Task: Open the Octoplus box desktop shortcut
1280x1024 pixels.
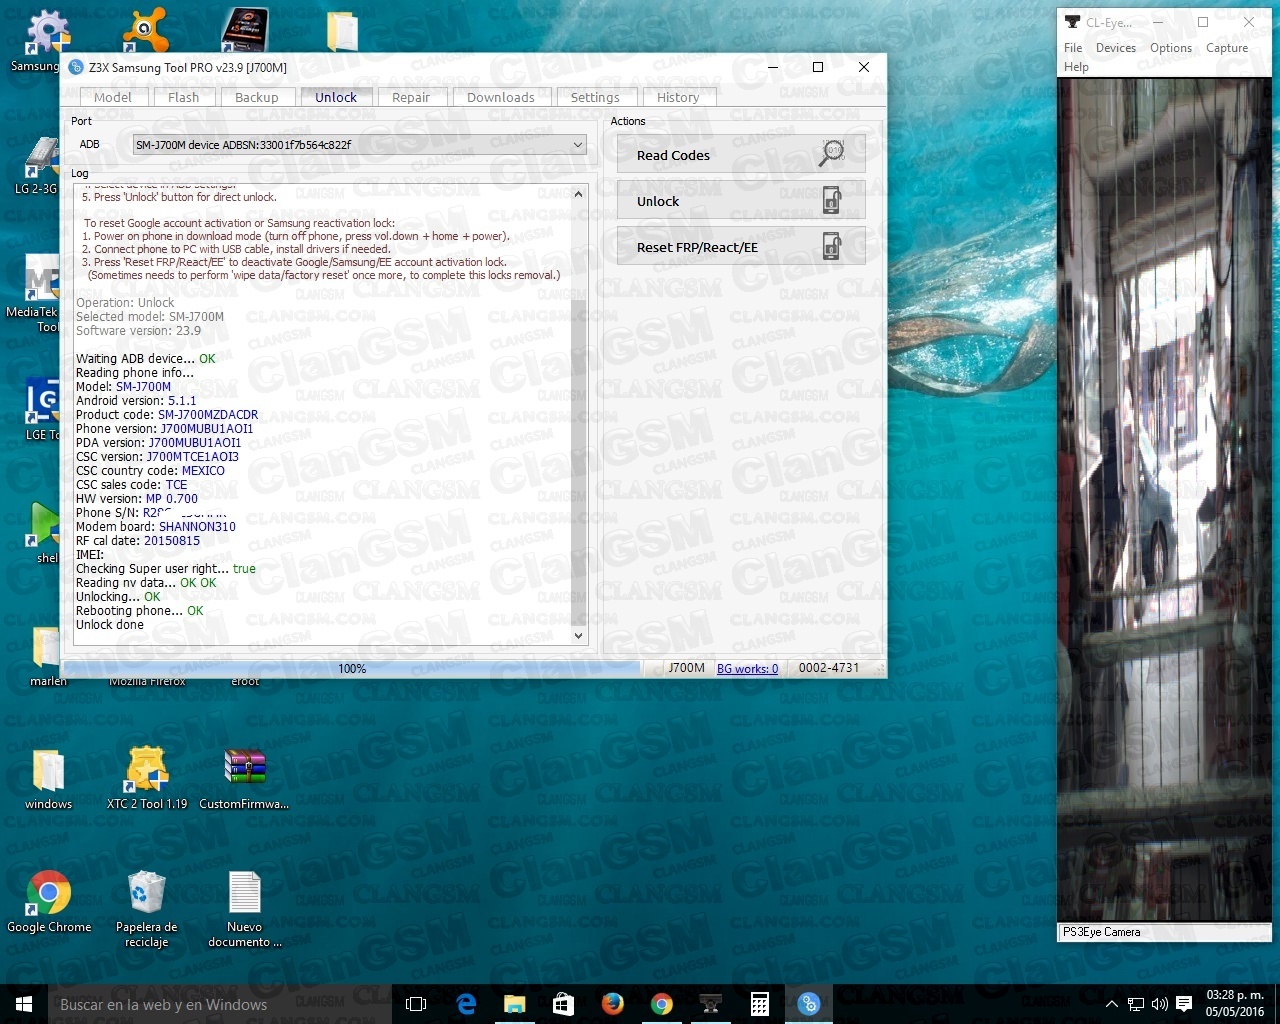Action: (x=244, y=28)
